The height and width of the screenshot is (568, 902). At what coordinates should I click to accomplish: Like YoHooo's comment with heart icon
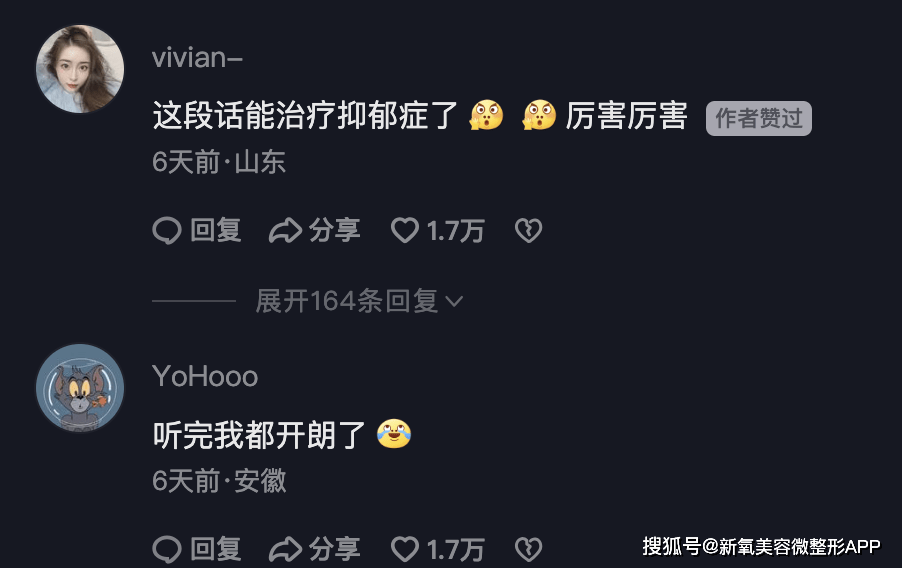405,549
